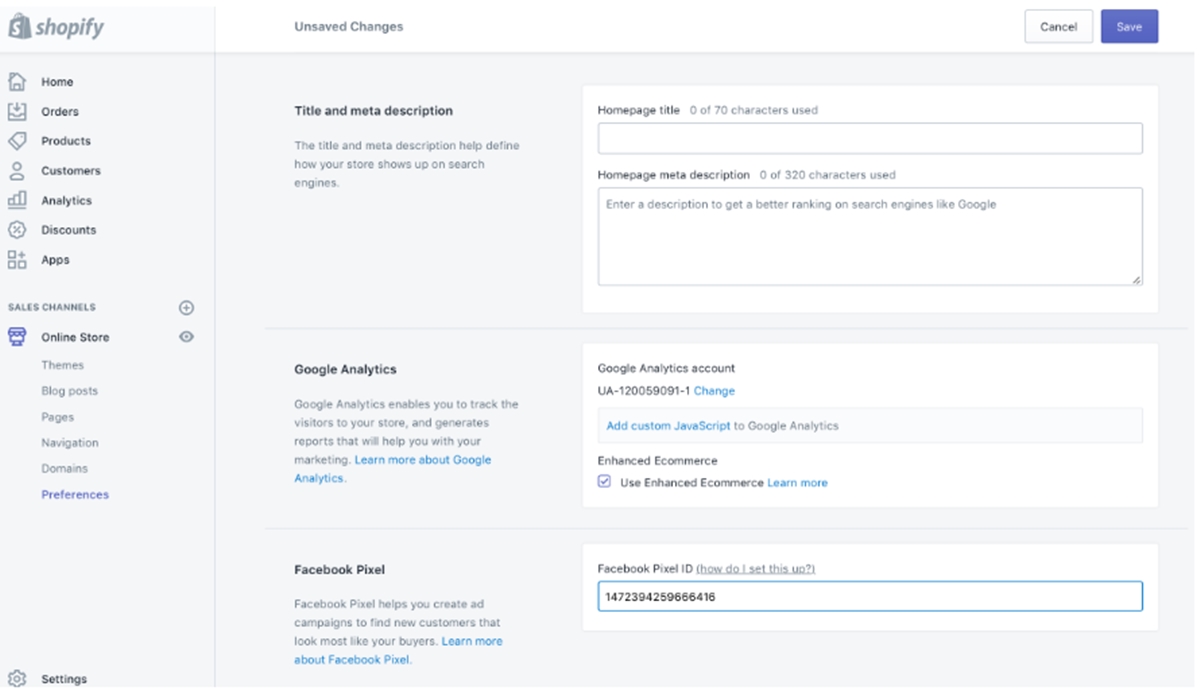
Task: Click the Products tag icon
Action: click(17, 141)
